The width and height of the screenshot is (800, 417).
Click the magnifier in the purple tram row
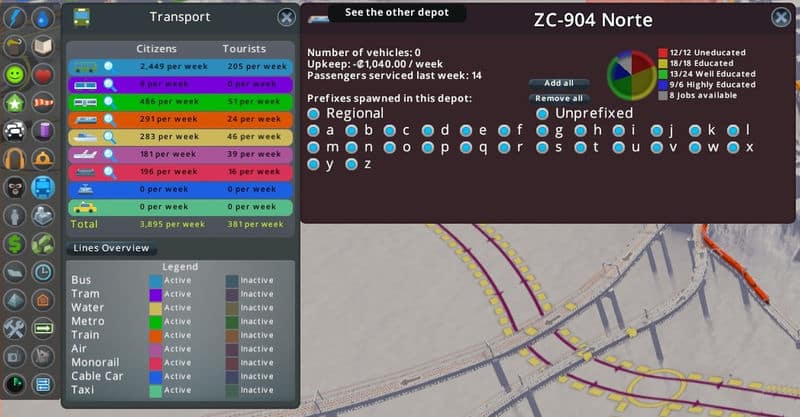point(109,84)
